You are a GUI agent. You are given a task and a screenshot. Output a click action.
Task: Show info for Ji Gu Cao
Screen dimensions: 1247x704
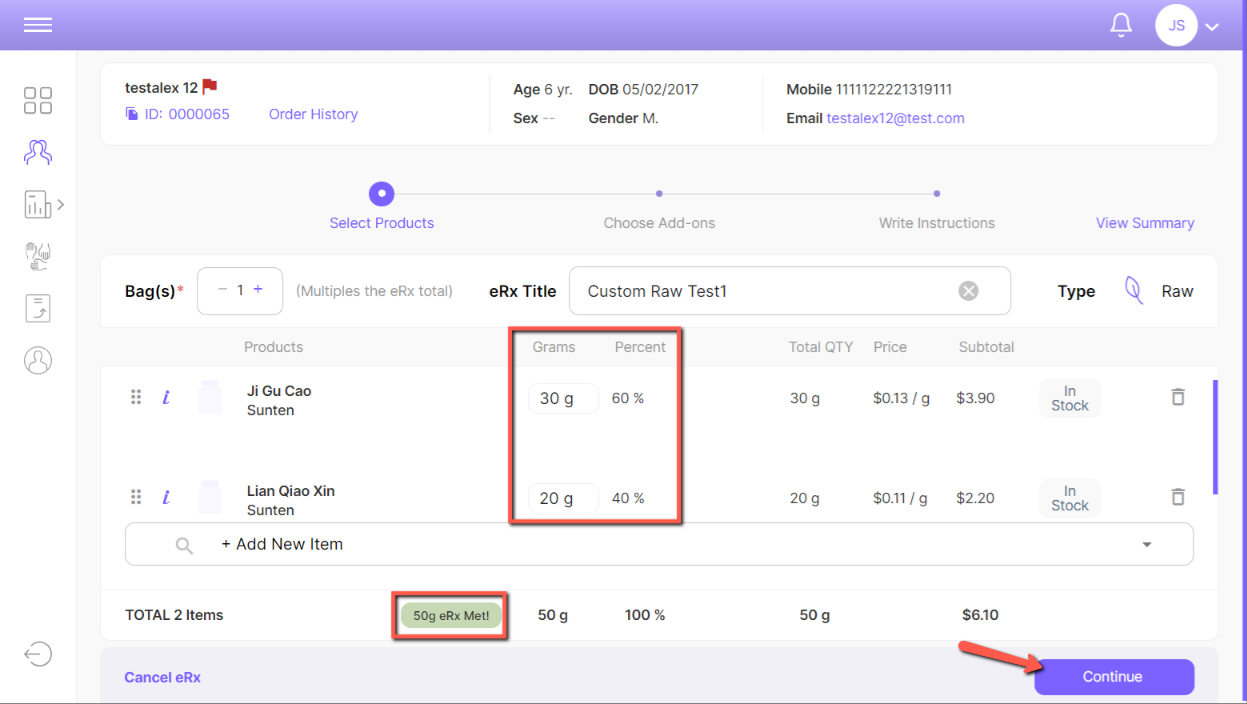[166, 398]
